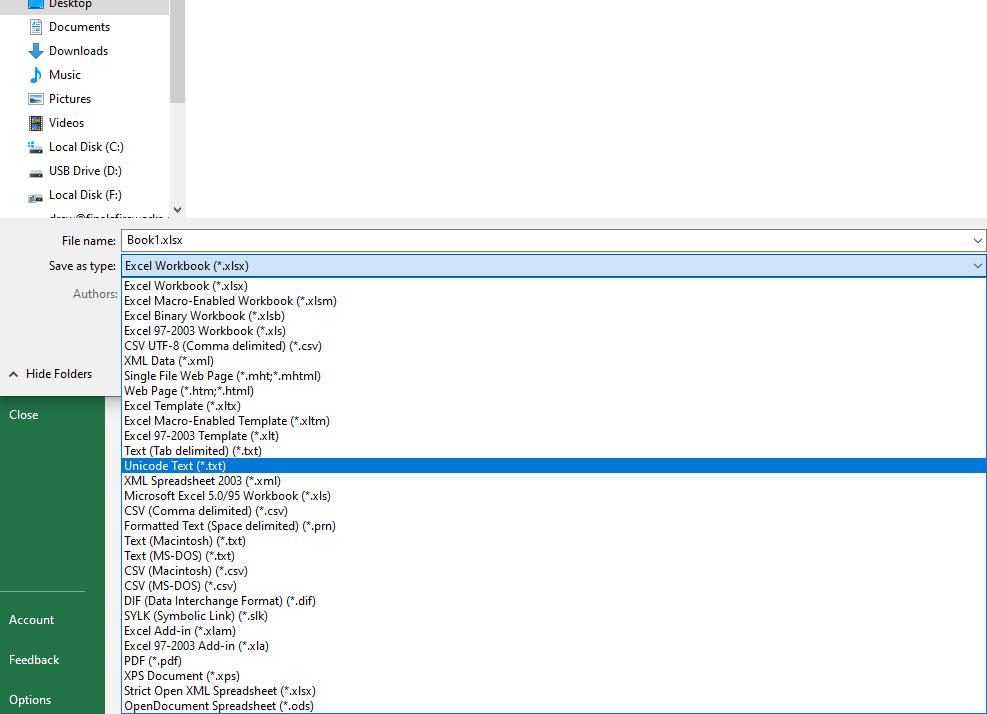Open Feedback in the backstage sidebar
This screenshot has width=987, height=714.
pyautogui.click(x=34, y=660)
